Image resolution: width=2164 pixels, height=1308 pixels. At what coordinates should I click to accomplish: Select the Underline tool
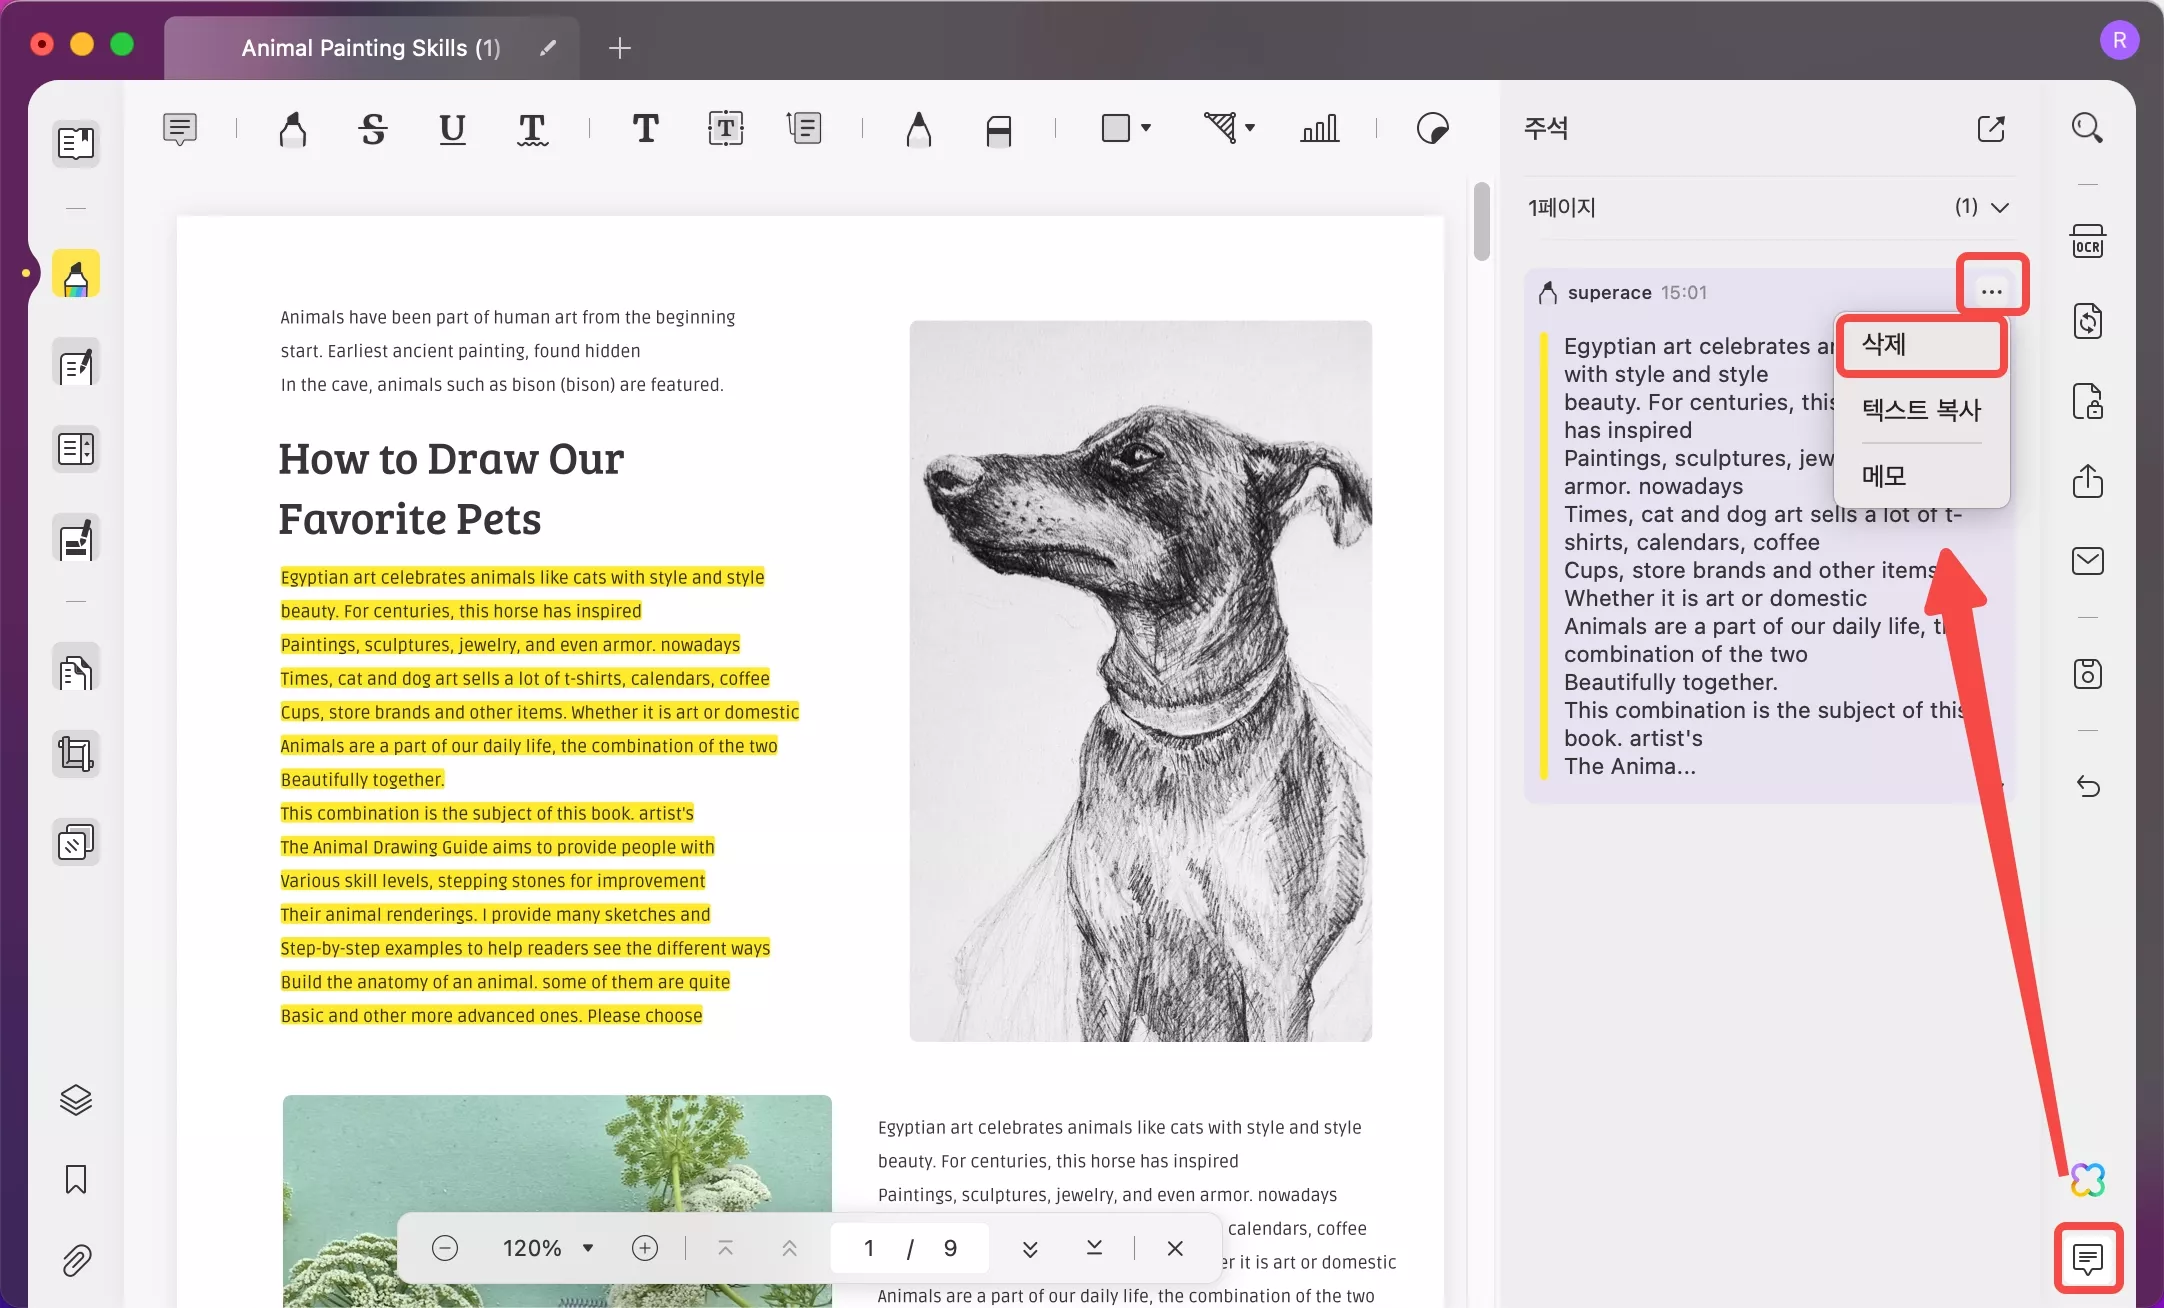[452, 128]
